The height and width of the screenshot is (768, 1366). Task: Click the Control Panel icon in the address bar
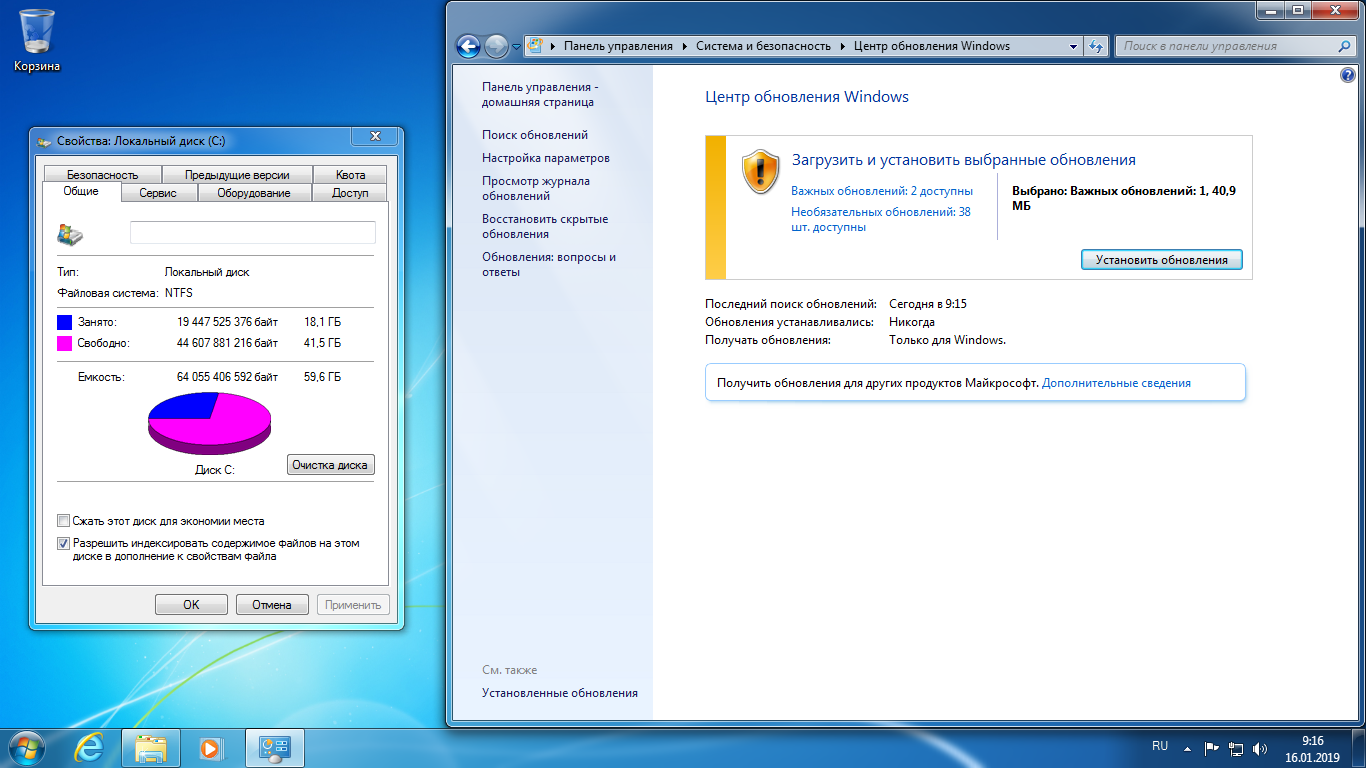(535, 46)
